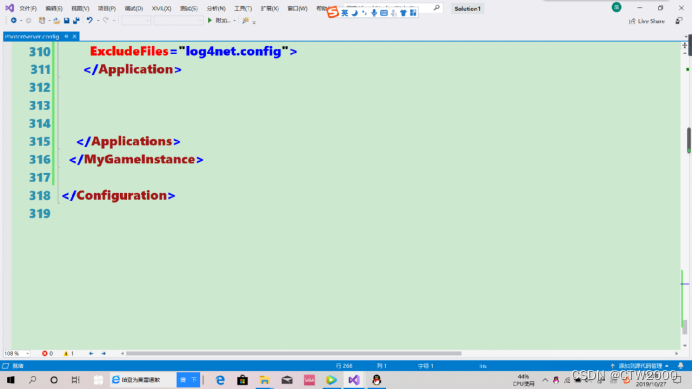Expand the Attach button dropdown arrow
Viewport: 693px width, 390px height.
coord(234,21)
